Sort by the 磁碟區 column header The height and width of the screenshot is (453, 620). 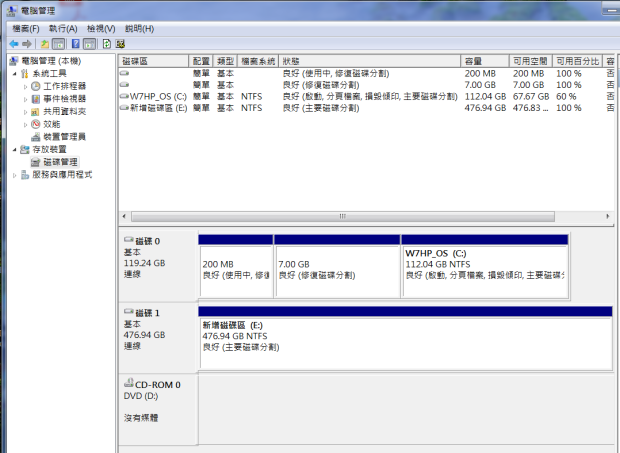point(153,61)
